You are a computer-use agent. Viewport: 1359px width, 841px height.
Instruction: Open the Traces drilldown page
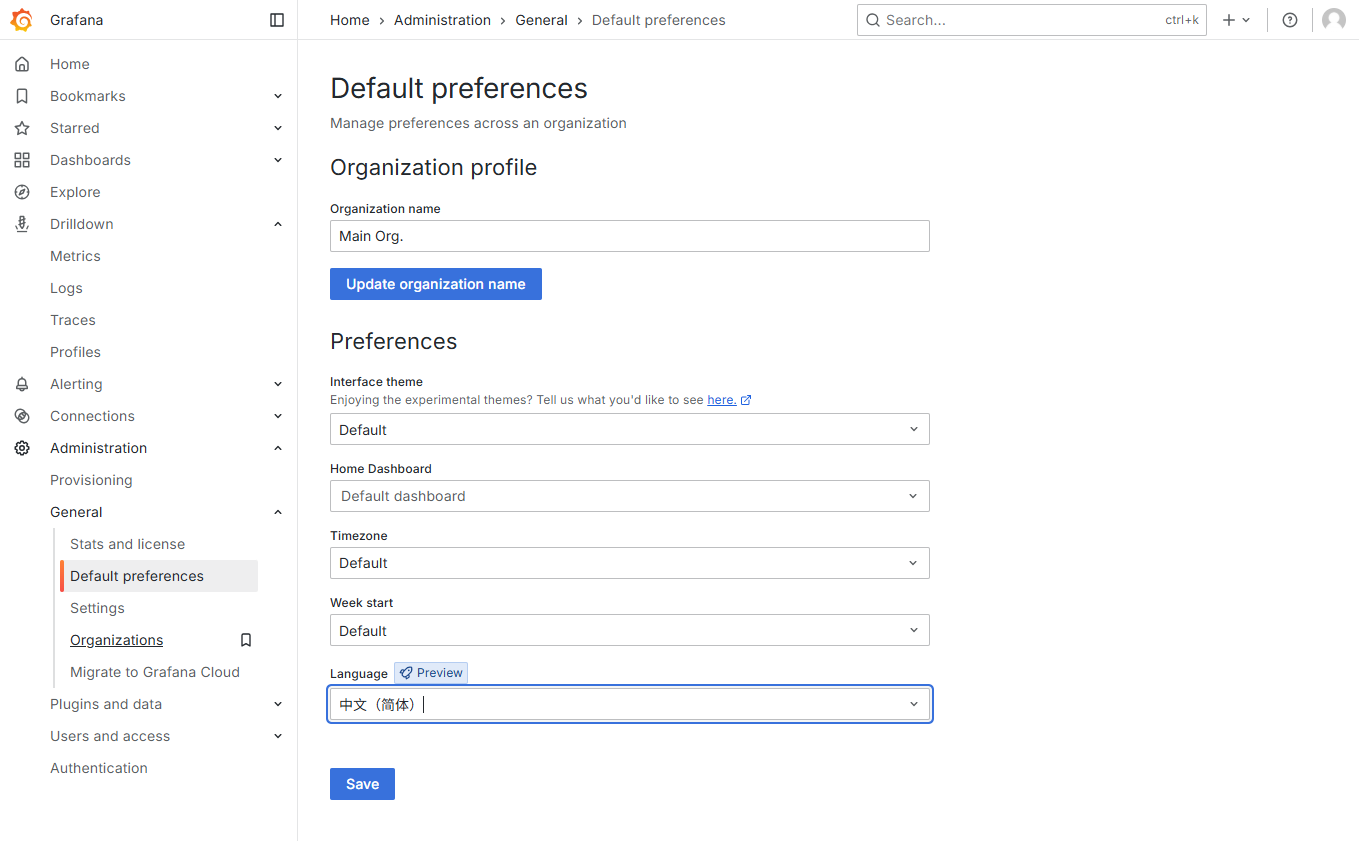[x=73, y=320]
